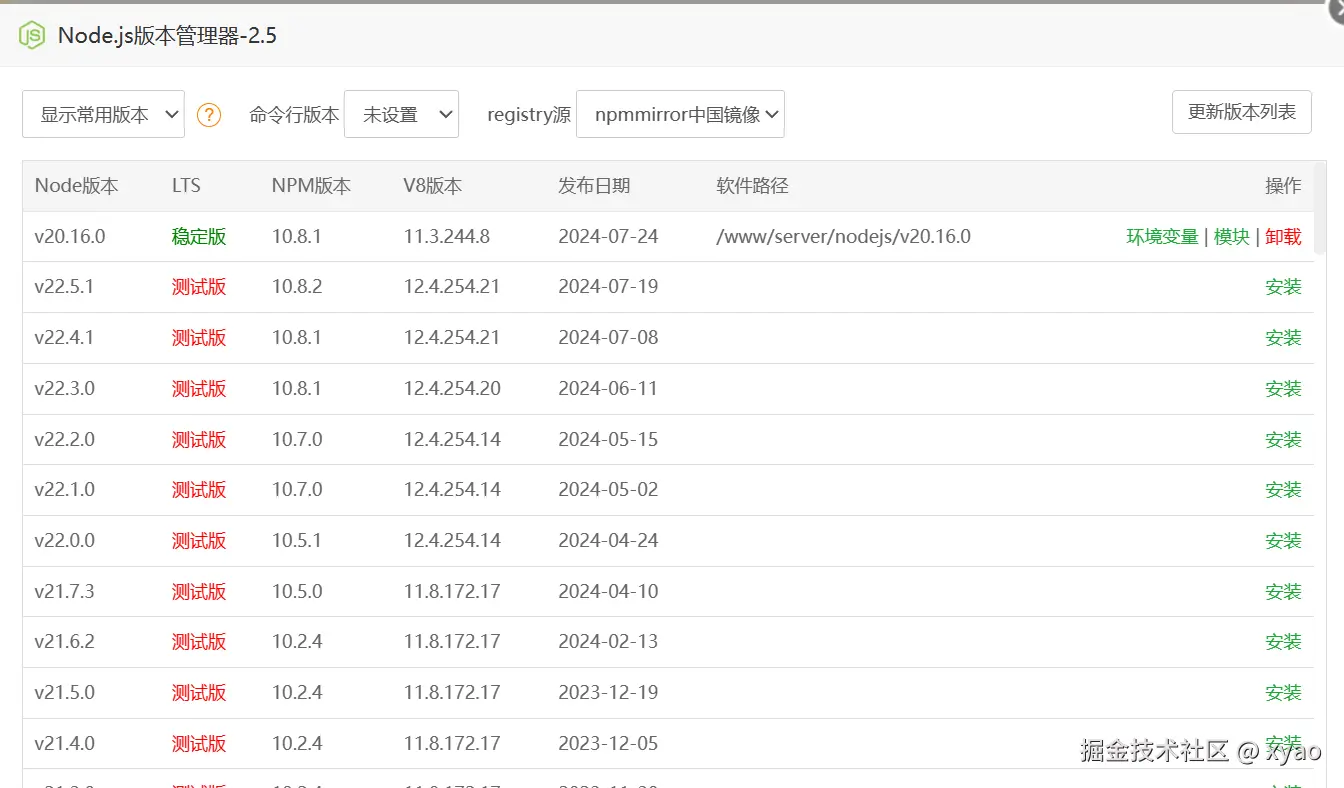Click release date 2023-12-19
Viewport: 1344px width, 788px height.
[x=608, y=693]
